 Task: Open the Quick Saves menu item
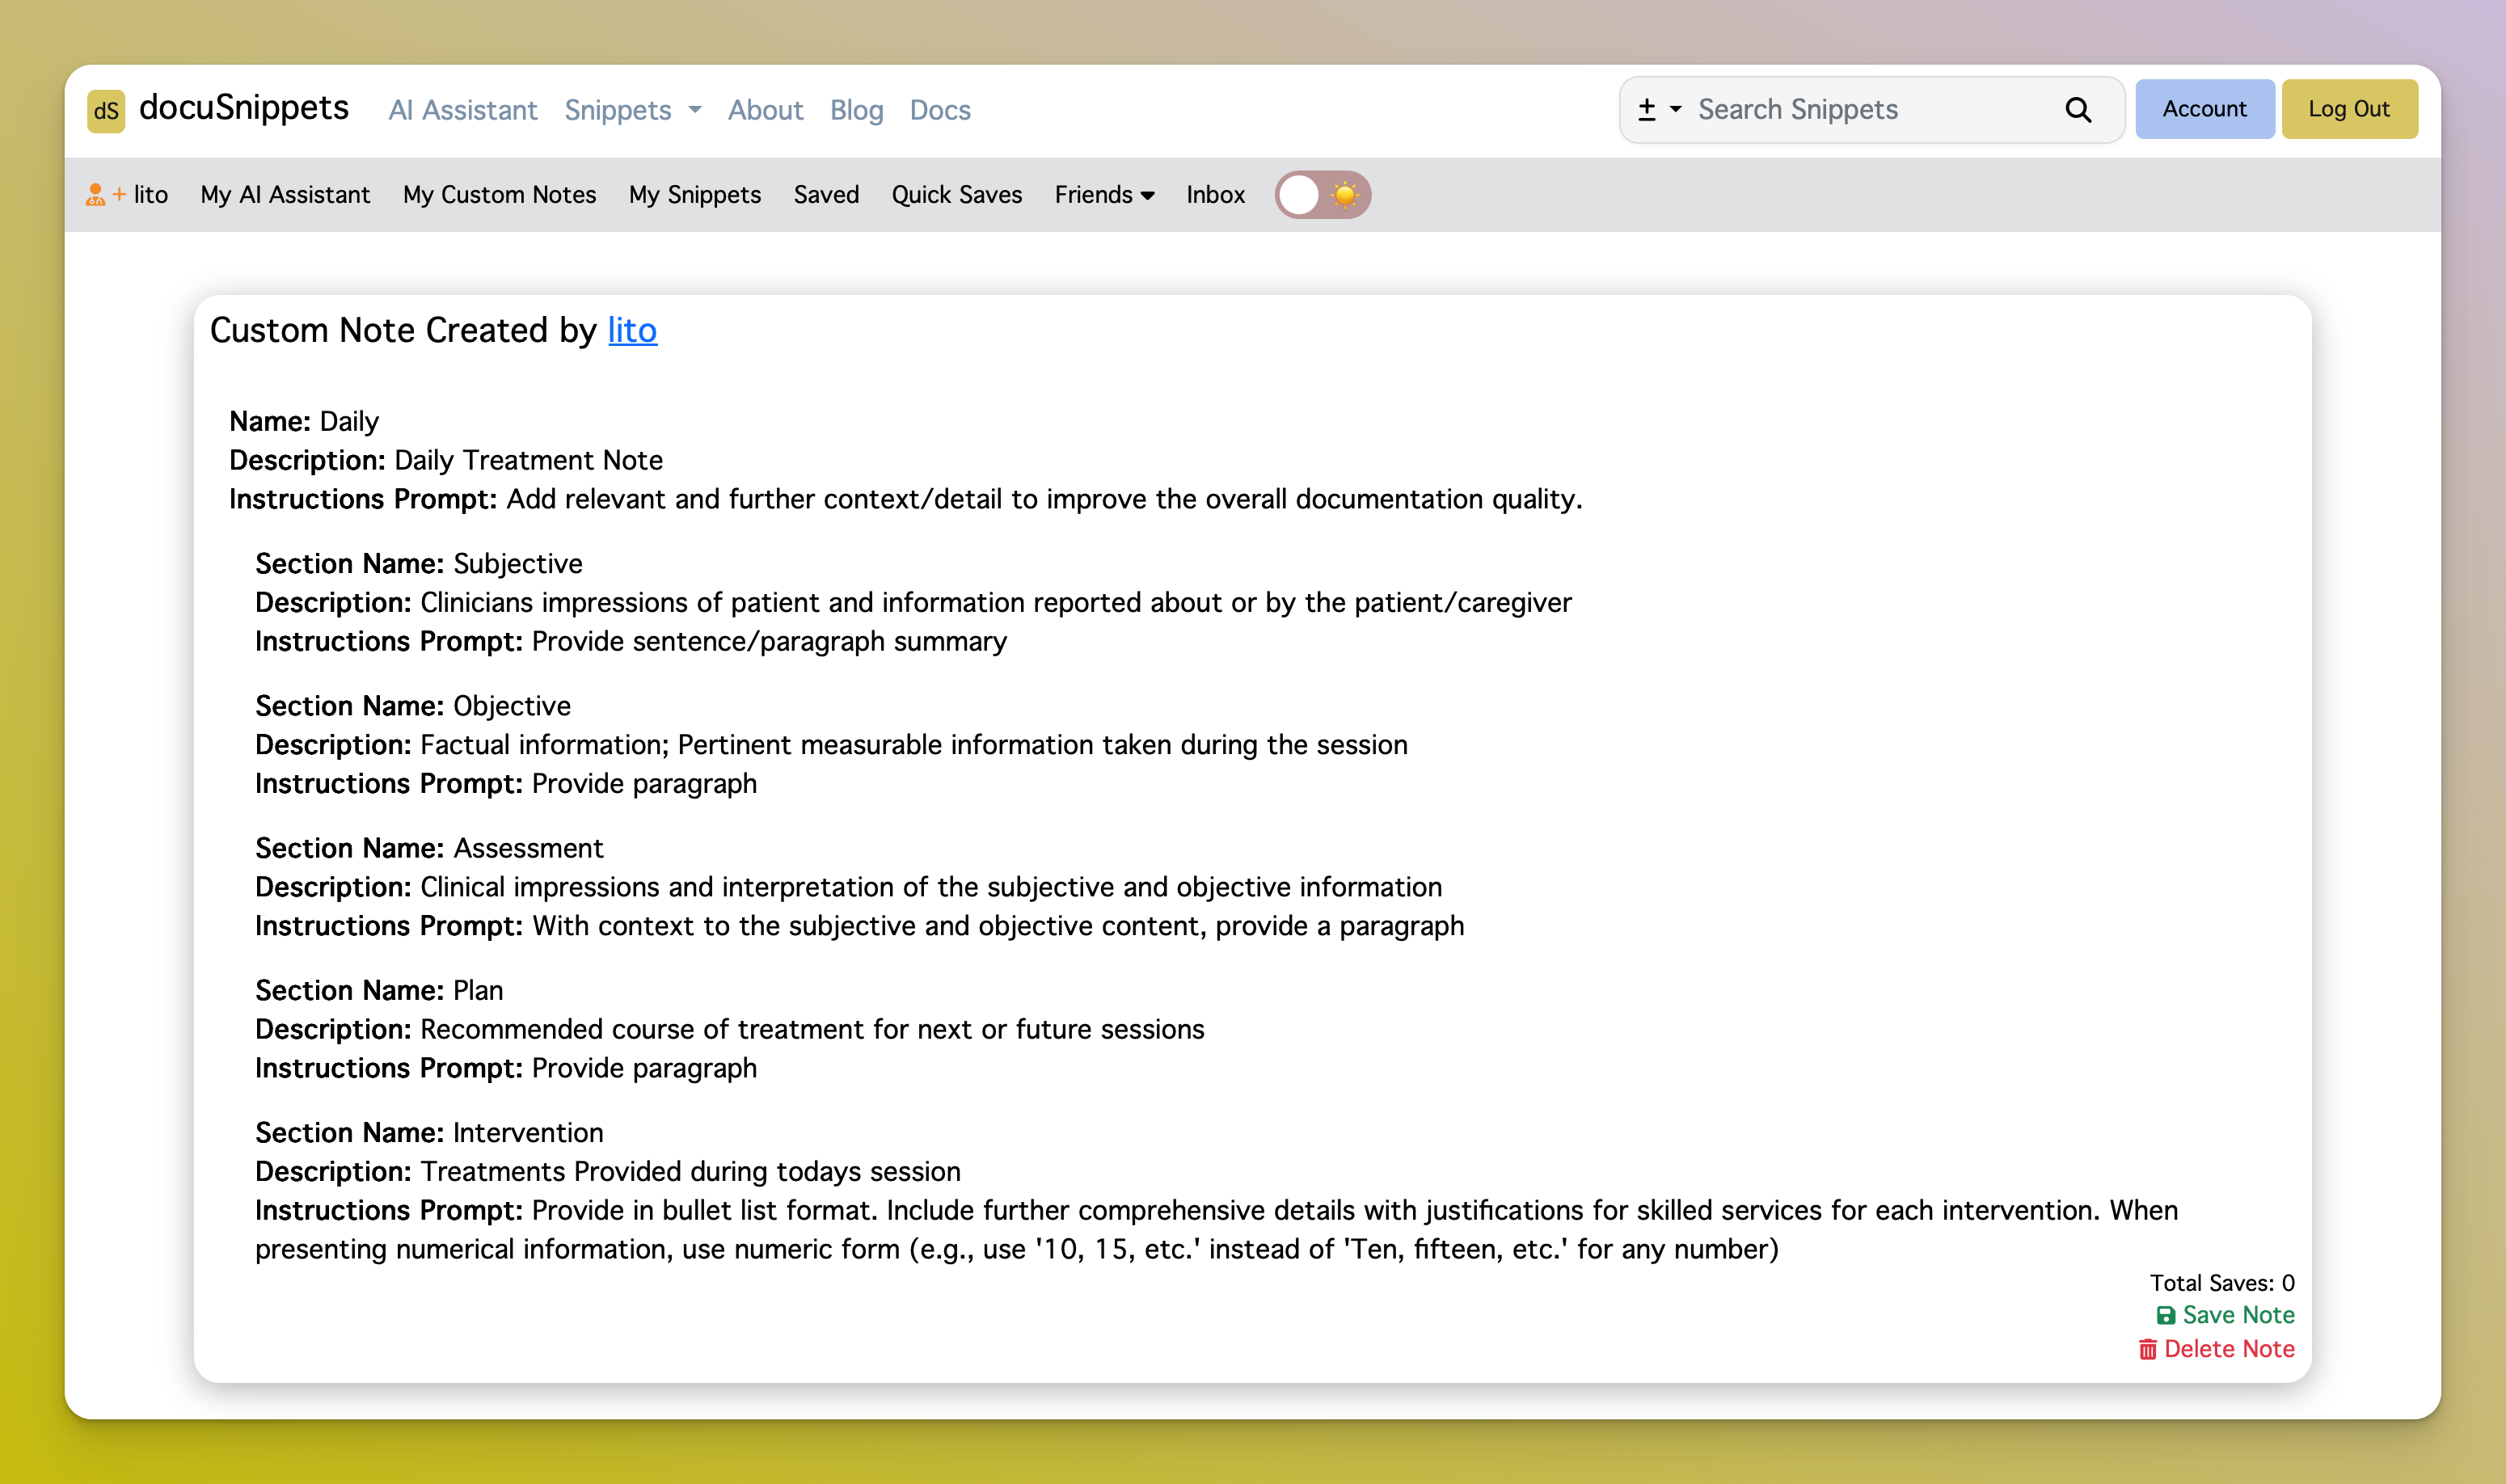956,194
